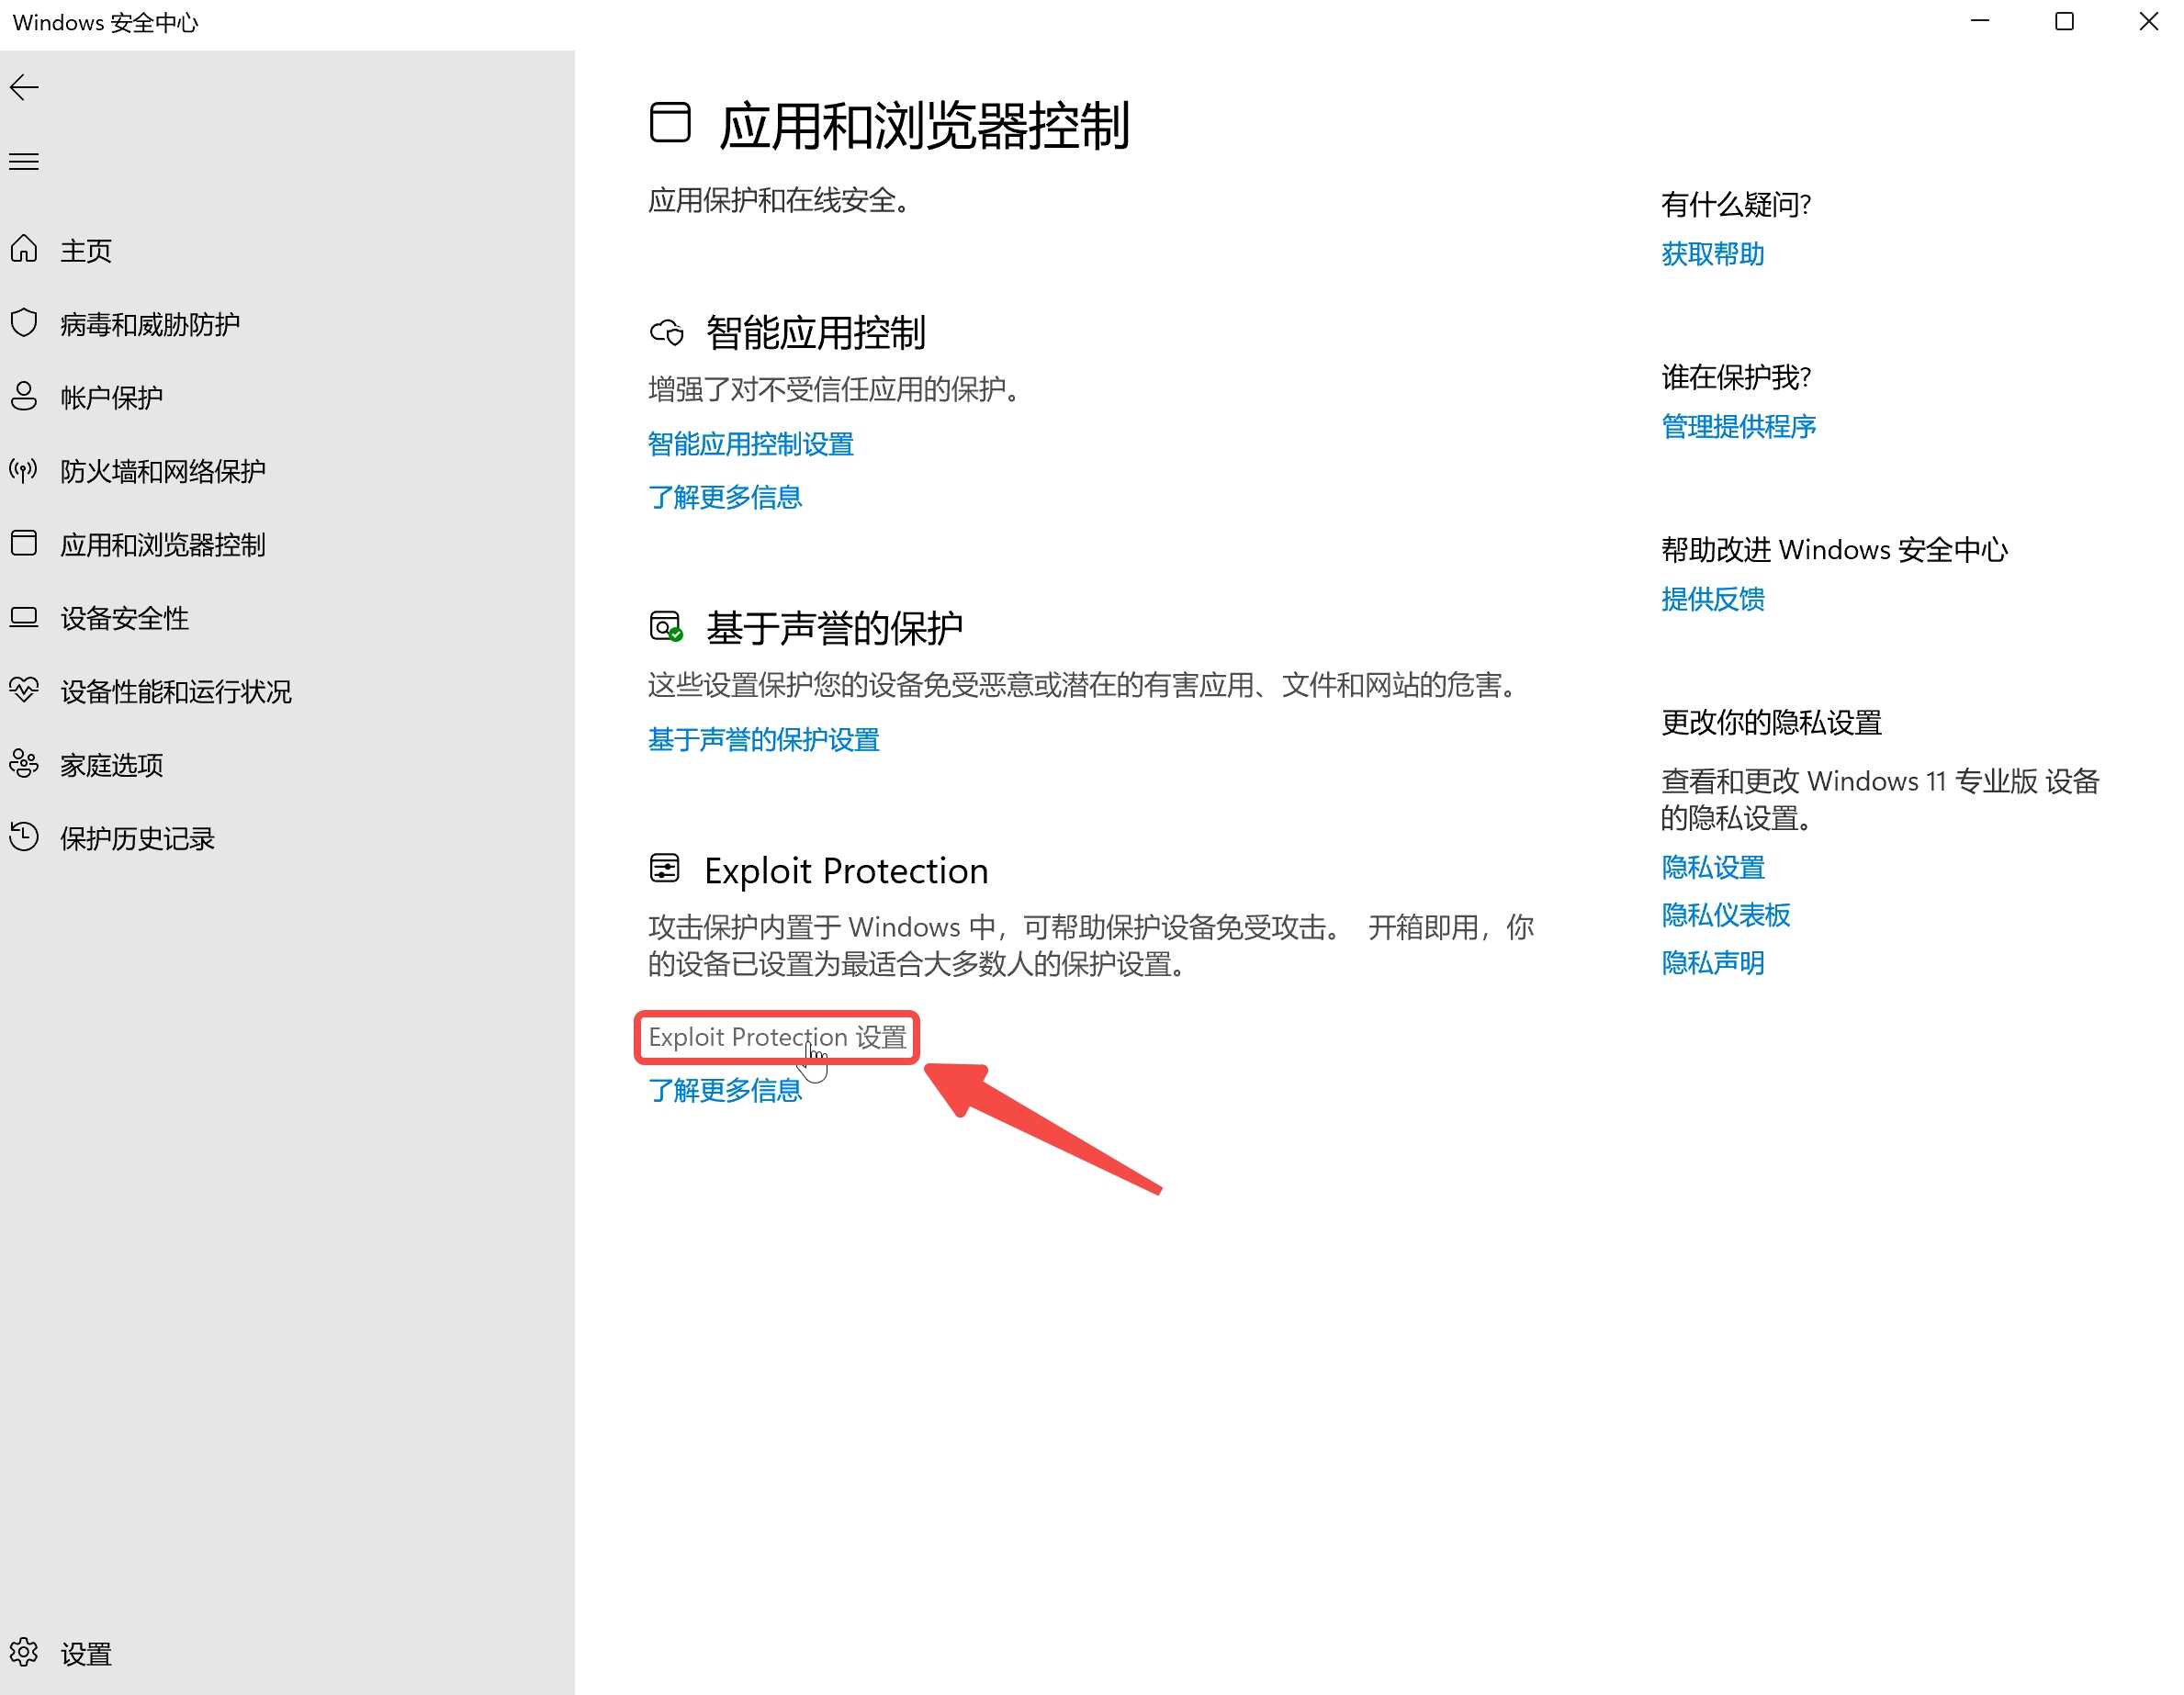This screenshot has height=1695, width=2184.
Task: Open the hamburger navigation menu
Action: tap(24, 162)
